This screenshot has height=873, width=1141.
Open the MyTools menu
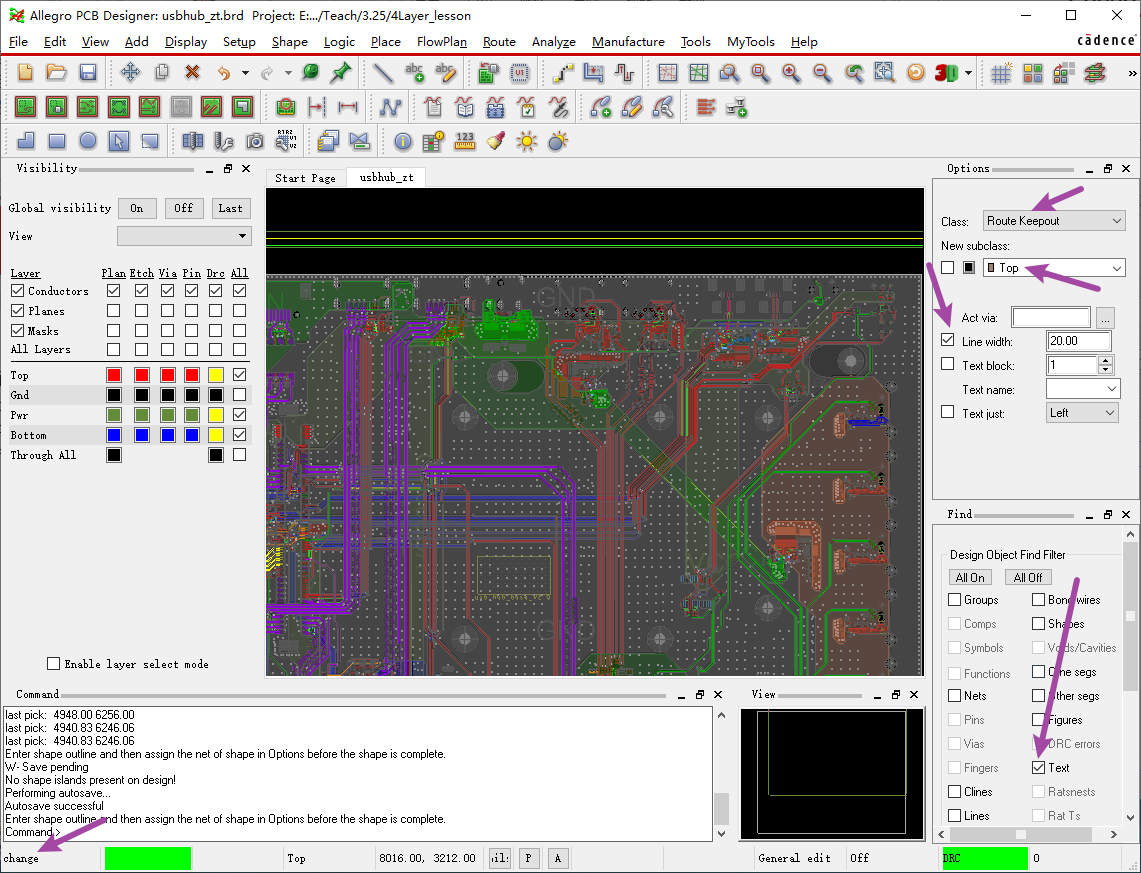[x=750, y=41]
